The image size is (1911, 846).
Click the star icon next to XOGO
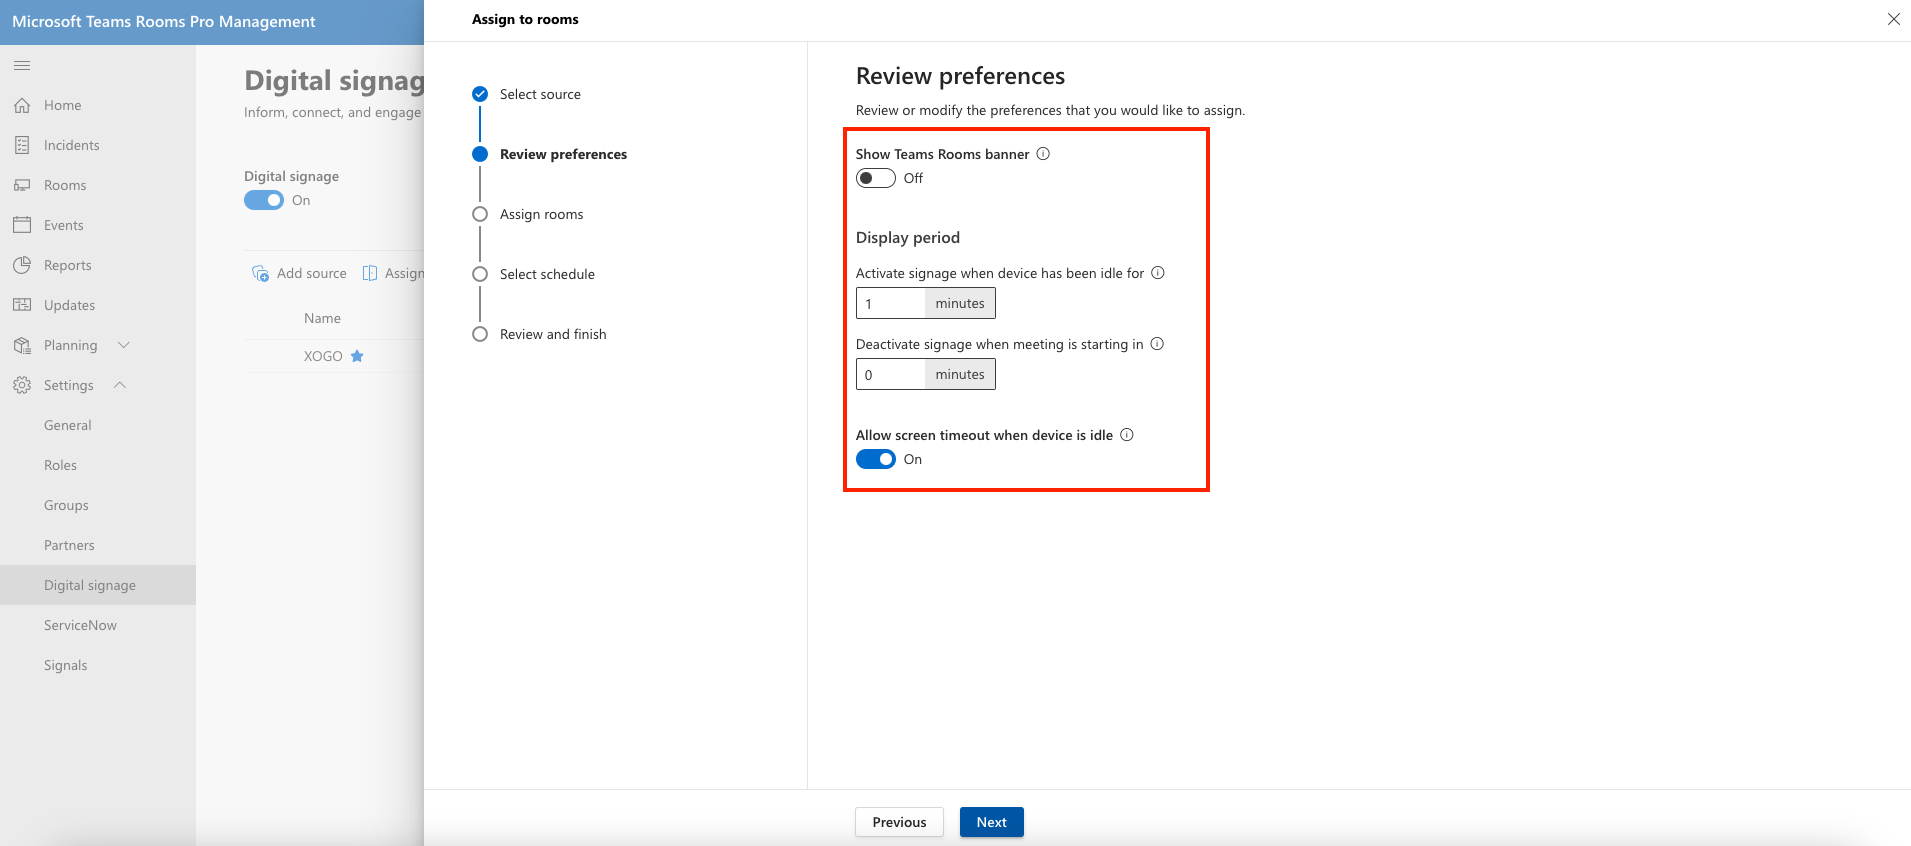point(357,356)
